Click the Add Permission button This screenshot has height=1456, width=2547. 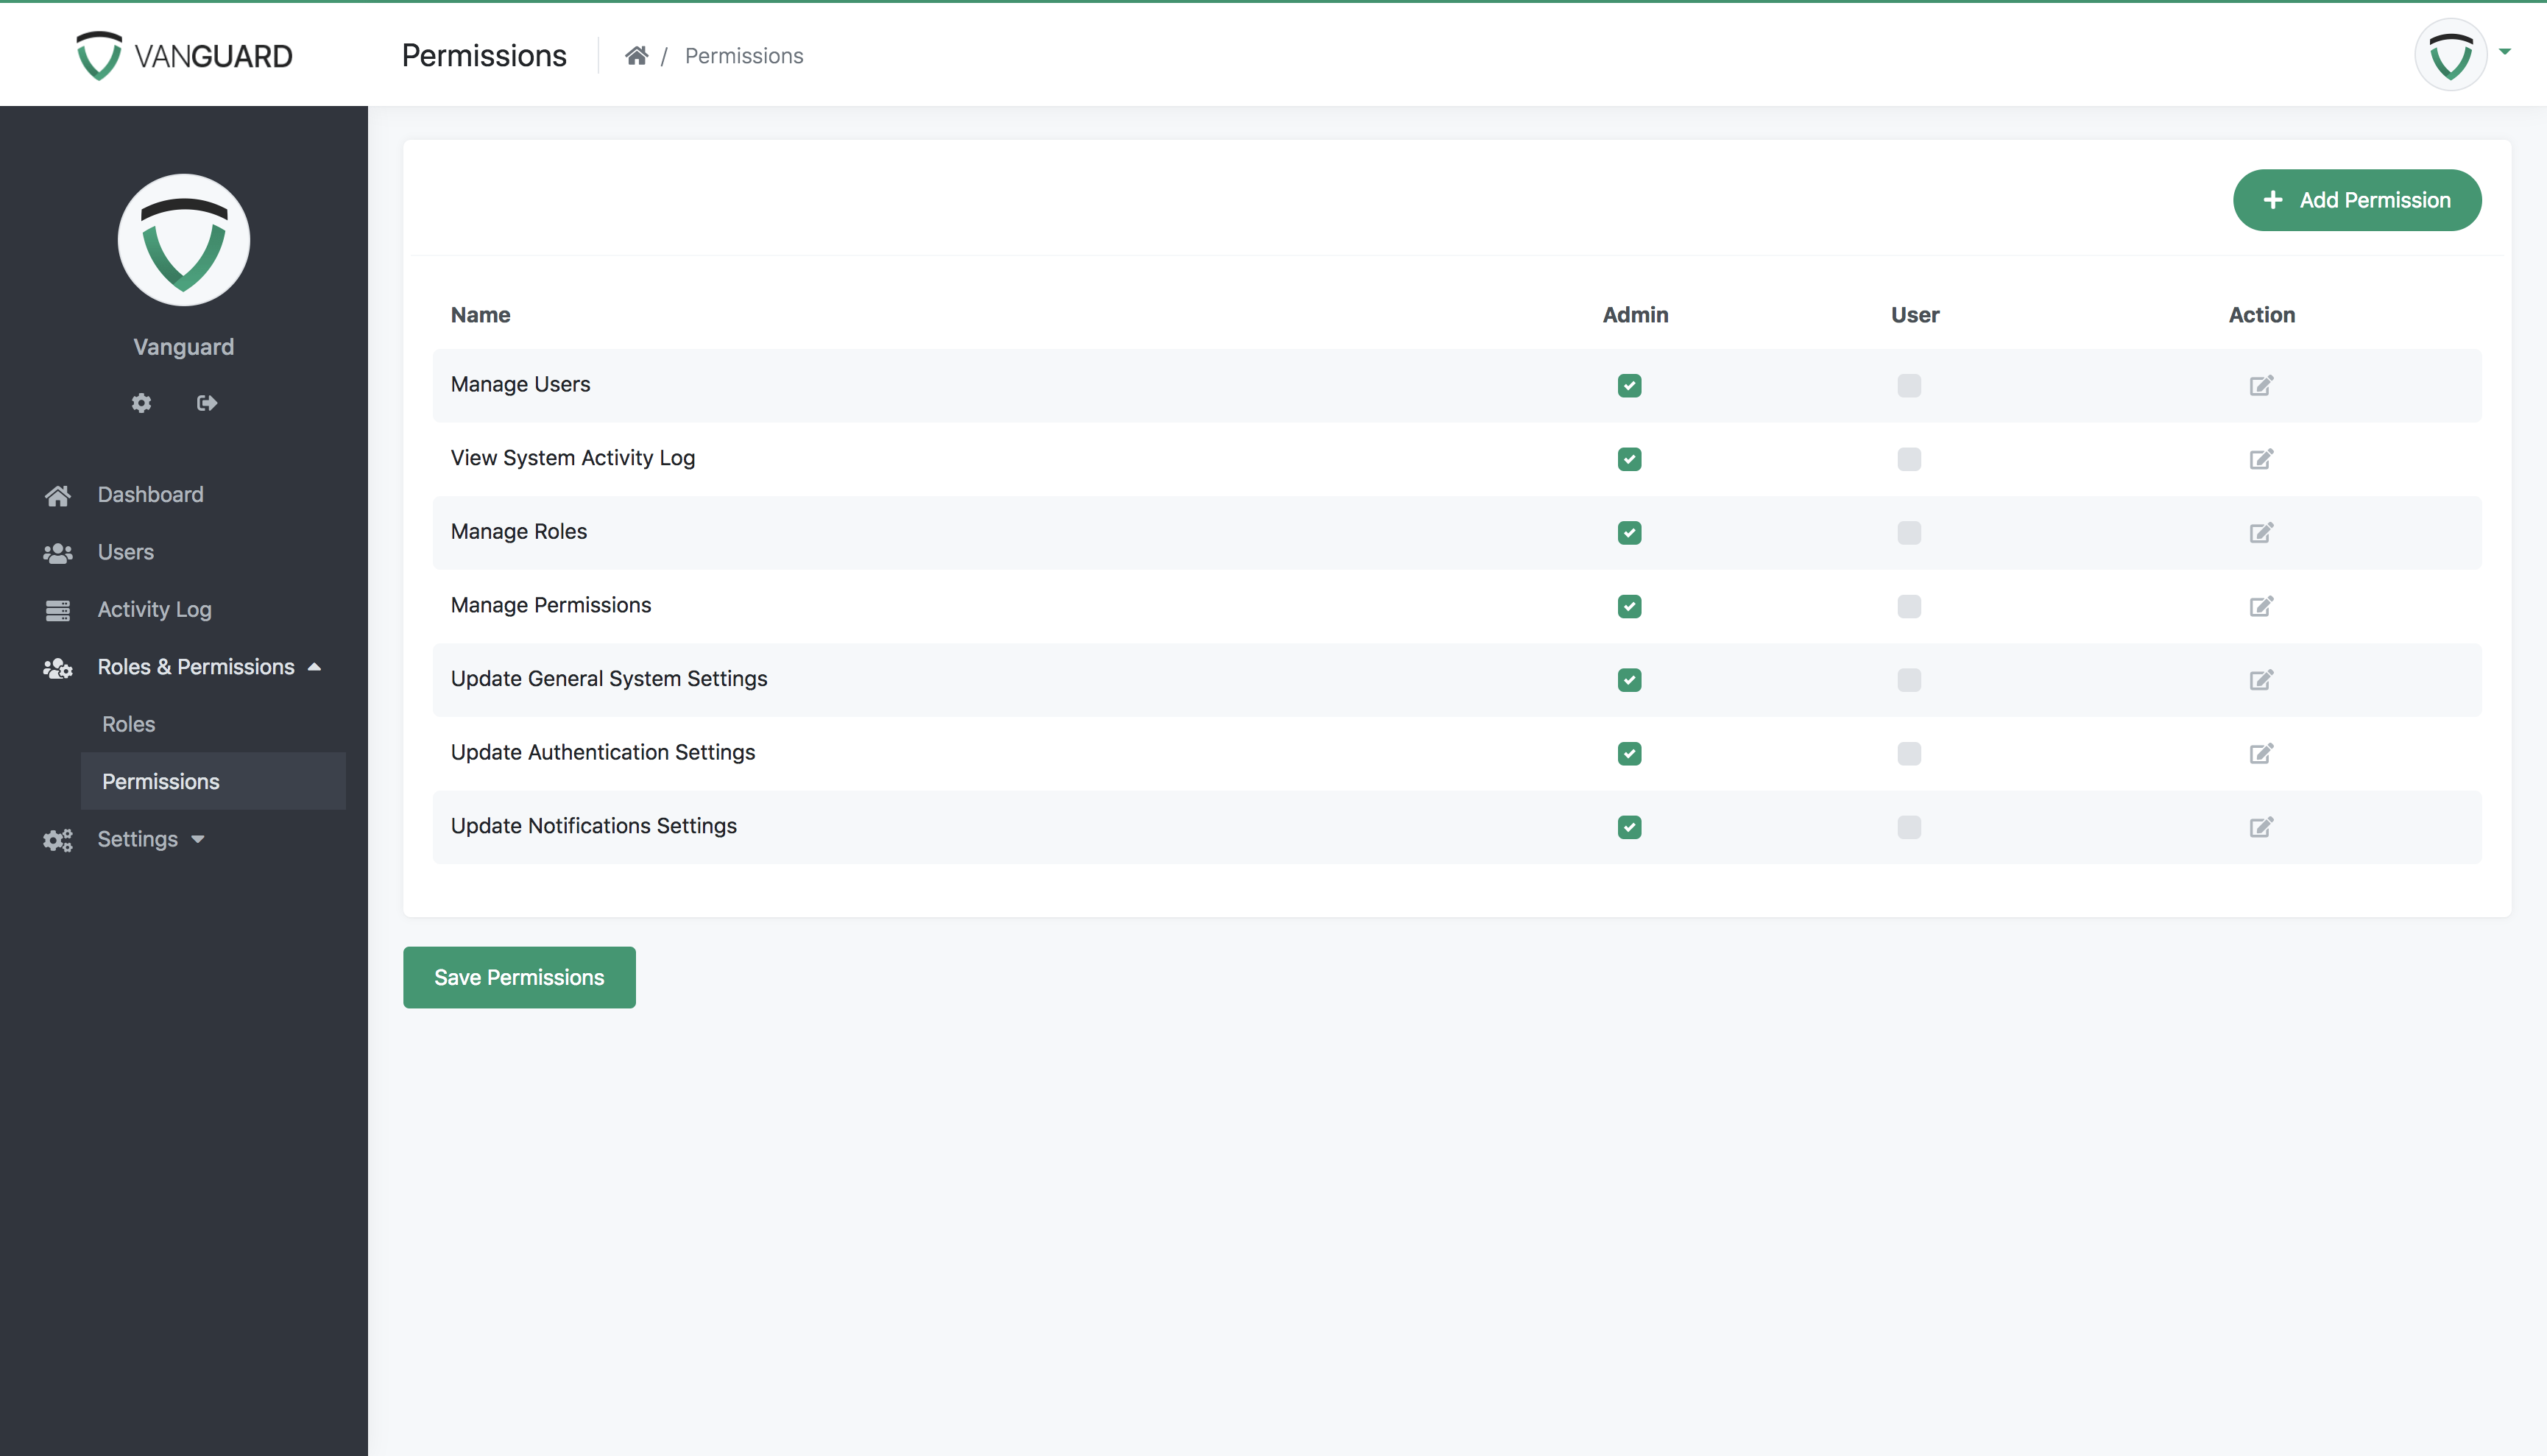coord(2357,200)
